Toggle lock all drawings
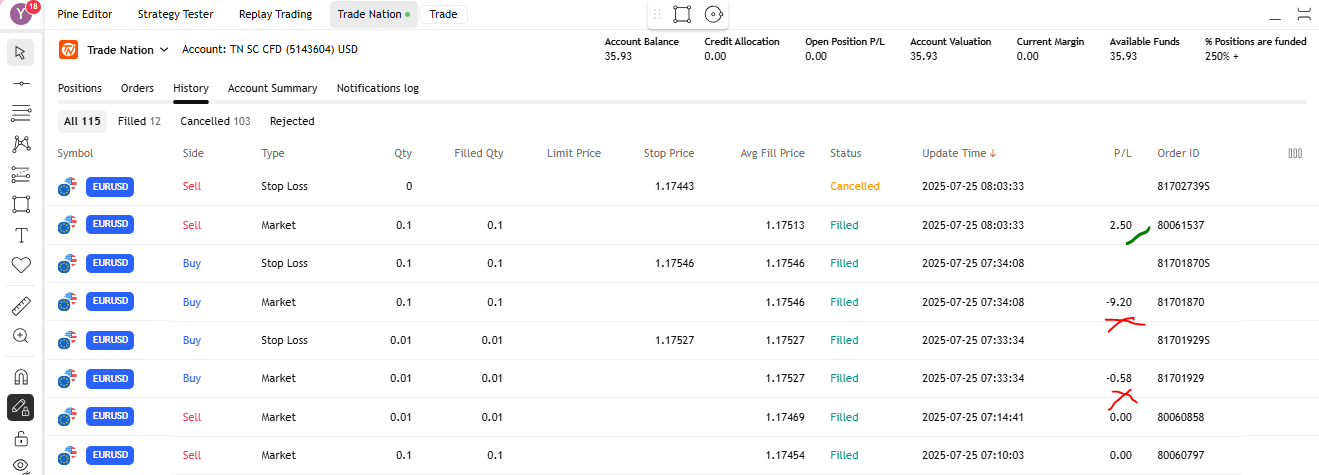Screen dimensions: 1319x475 pyautogui.click(x=20, y=438)
